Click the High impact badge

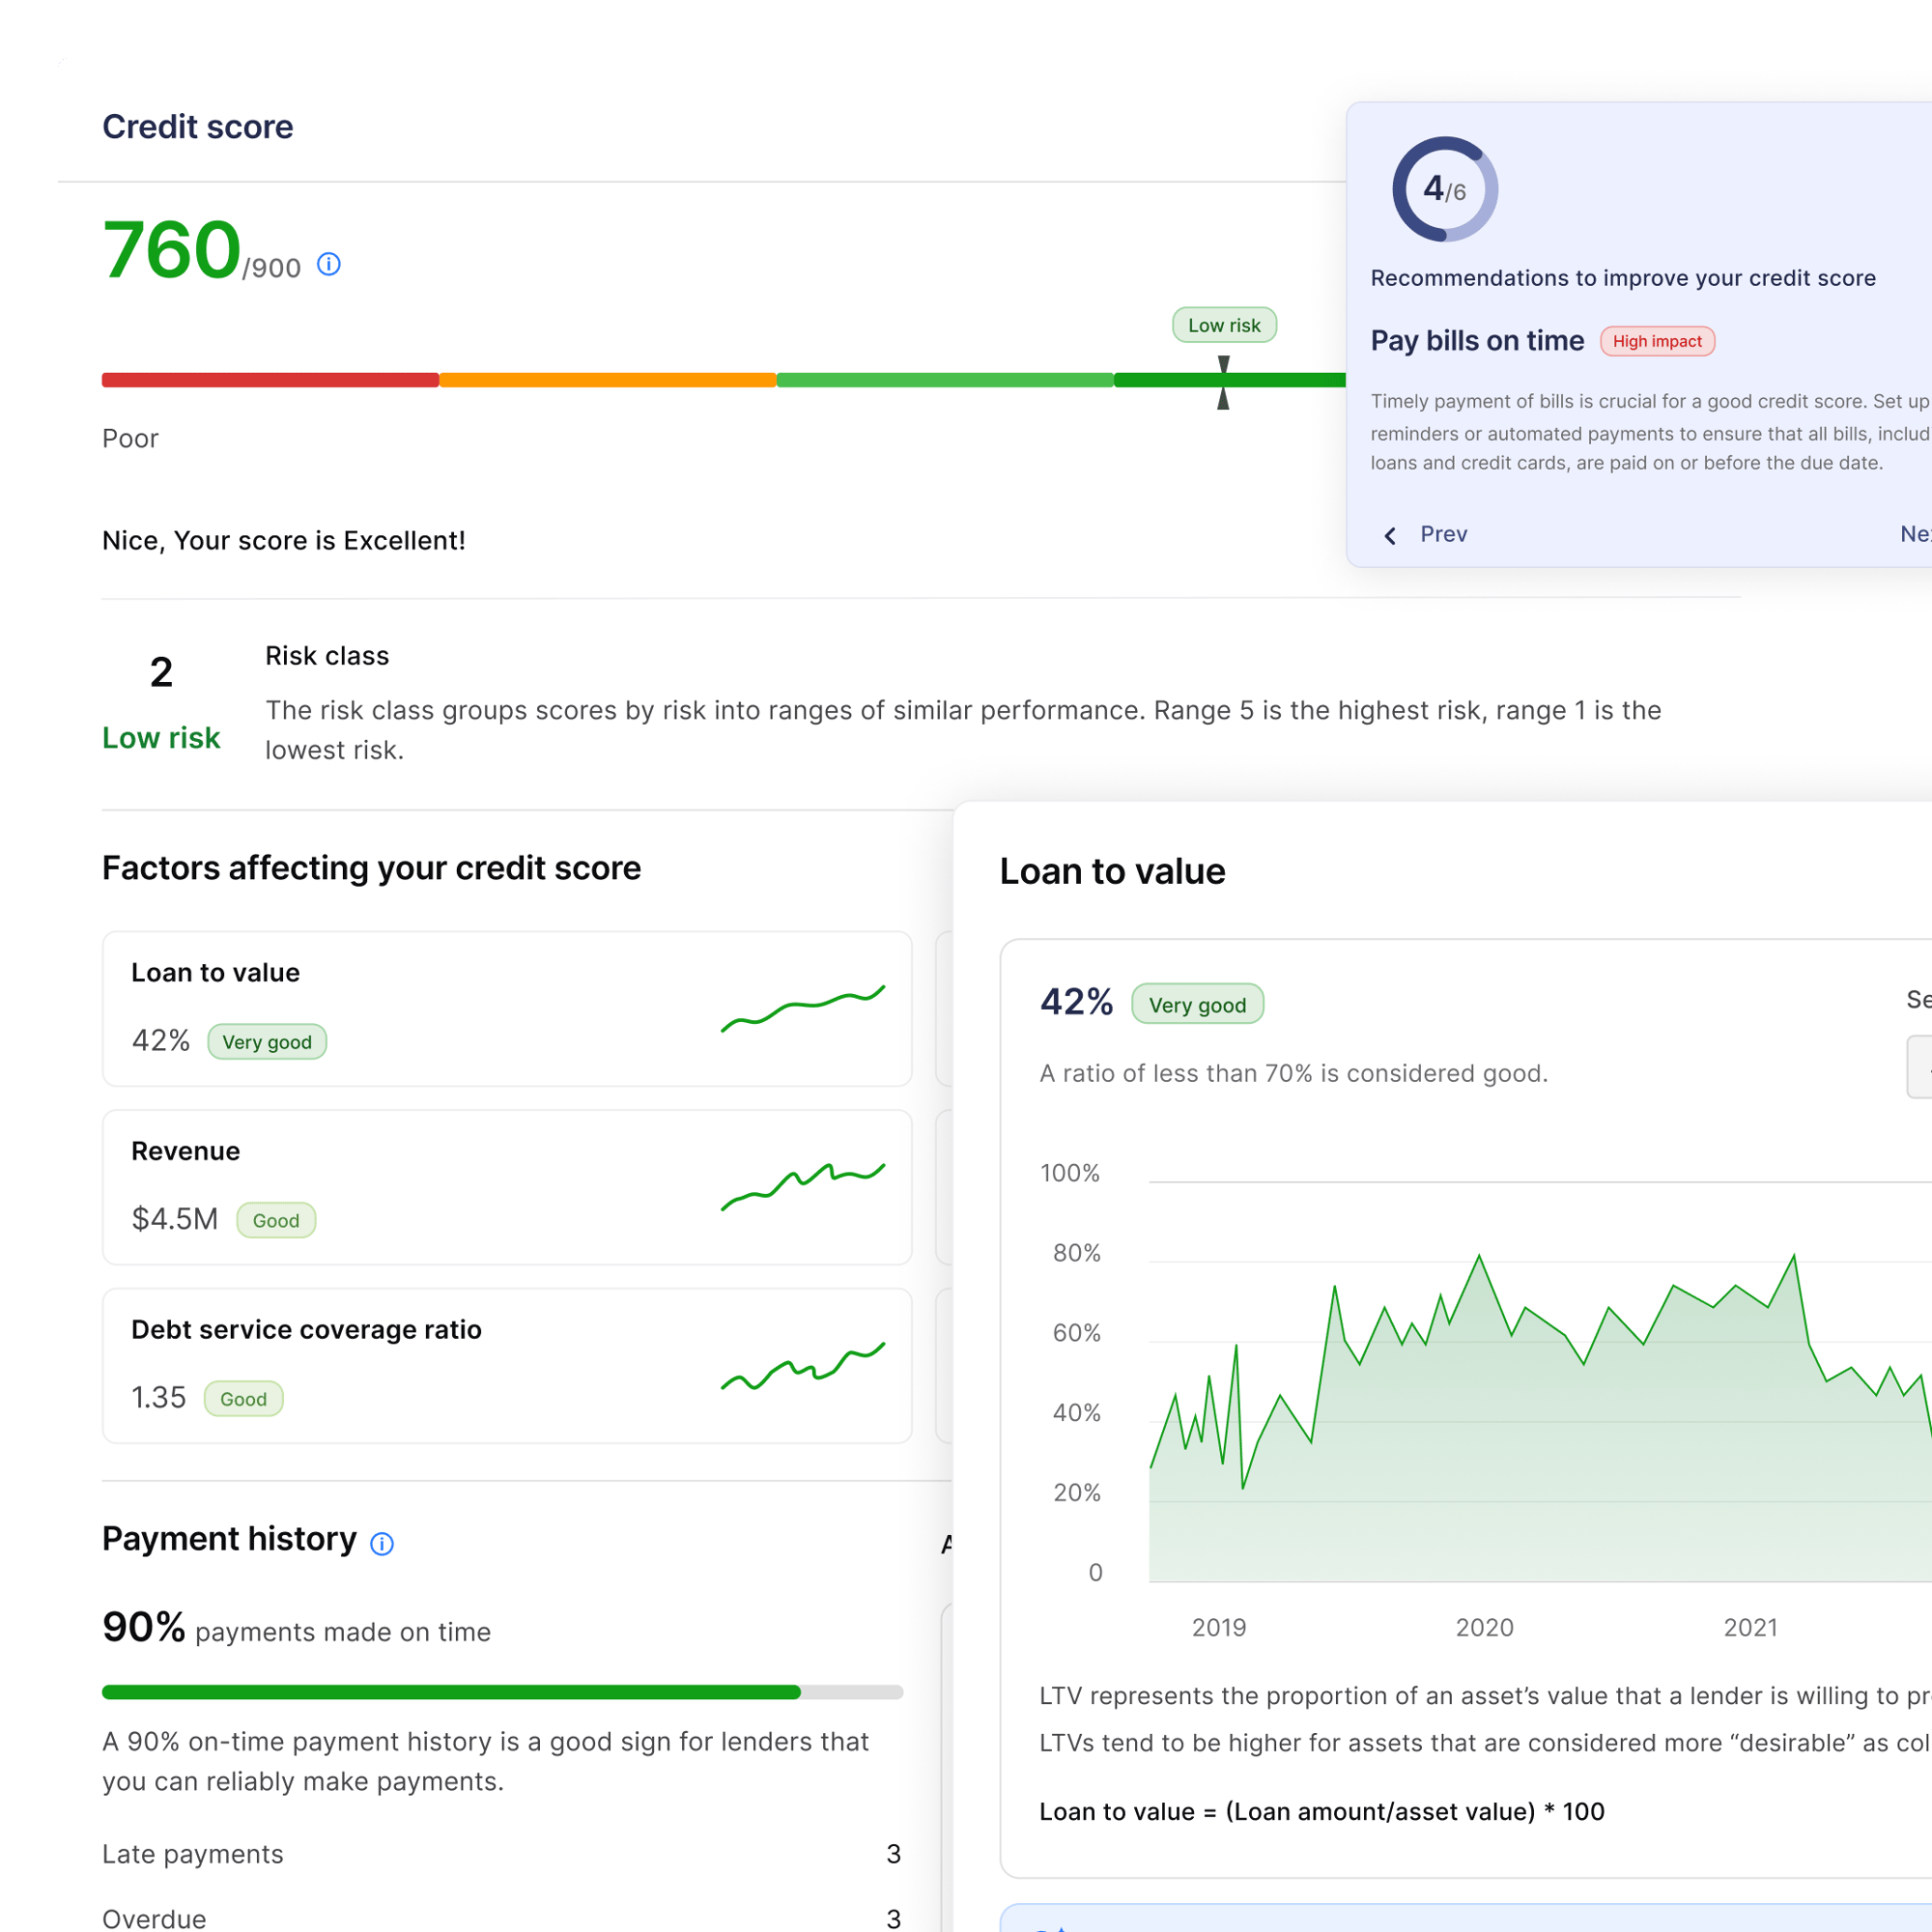pyautogui.click(x=1657, y=341)
